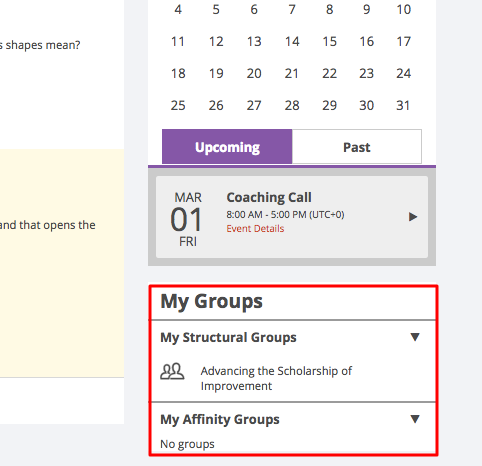This screenshot has height=466, width=482.
Task: Select day 31 in calendar
Action: click(403, 105)
